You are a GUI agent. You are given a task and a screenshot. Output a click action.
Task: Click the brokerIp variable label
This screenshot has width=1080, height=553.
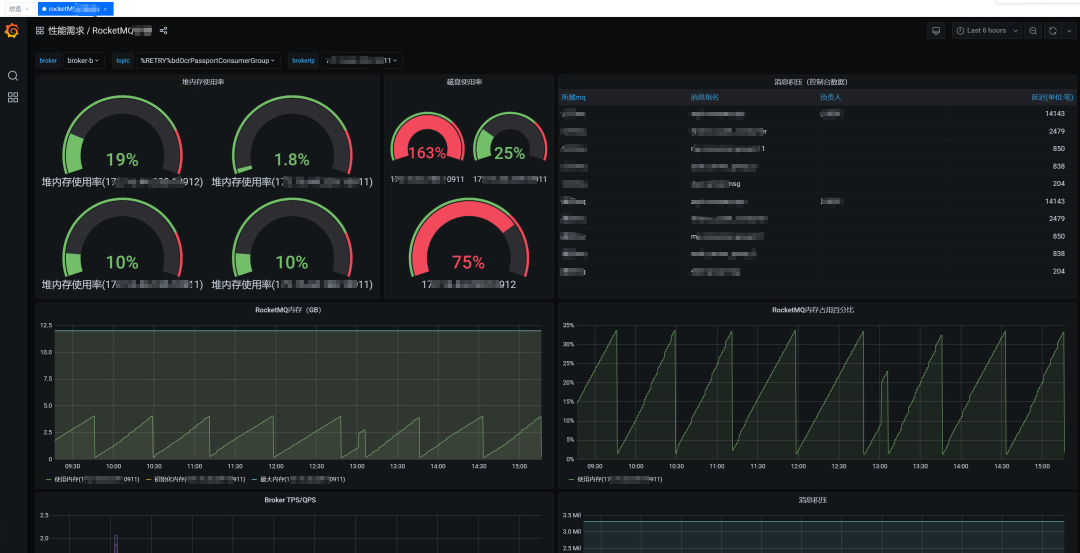pyautogui.click(x=303, y=61)
